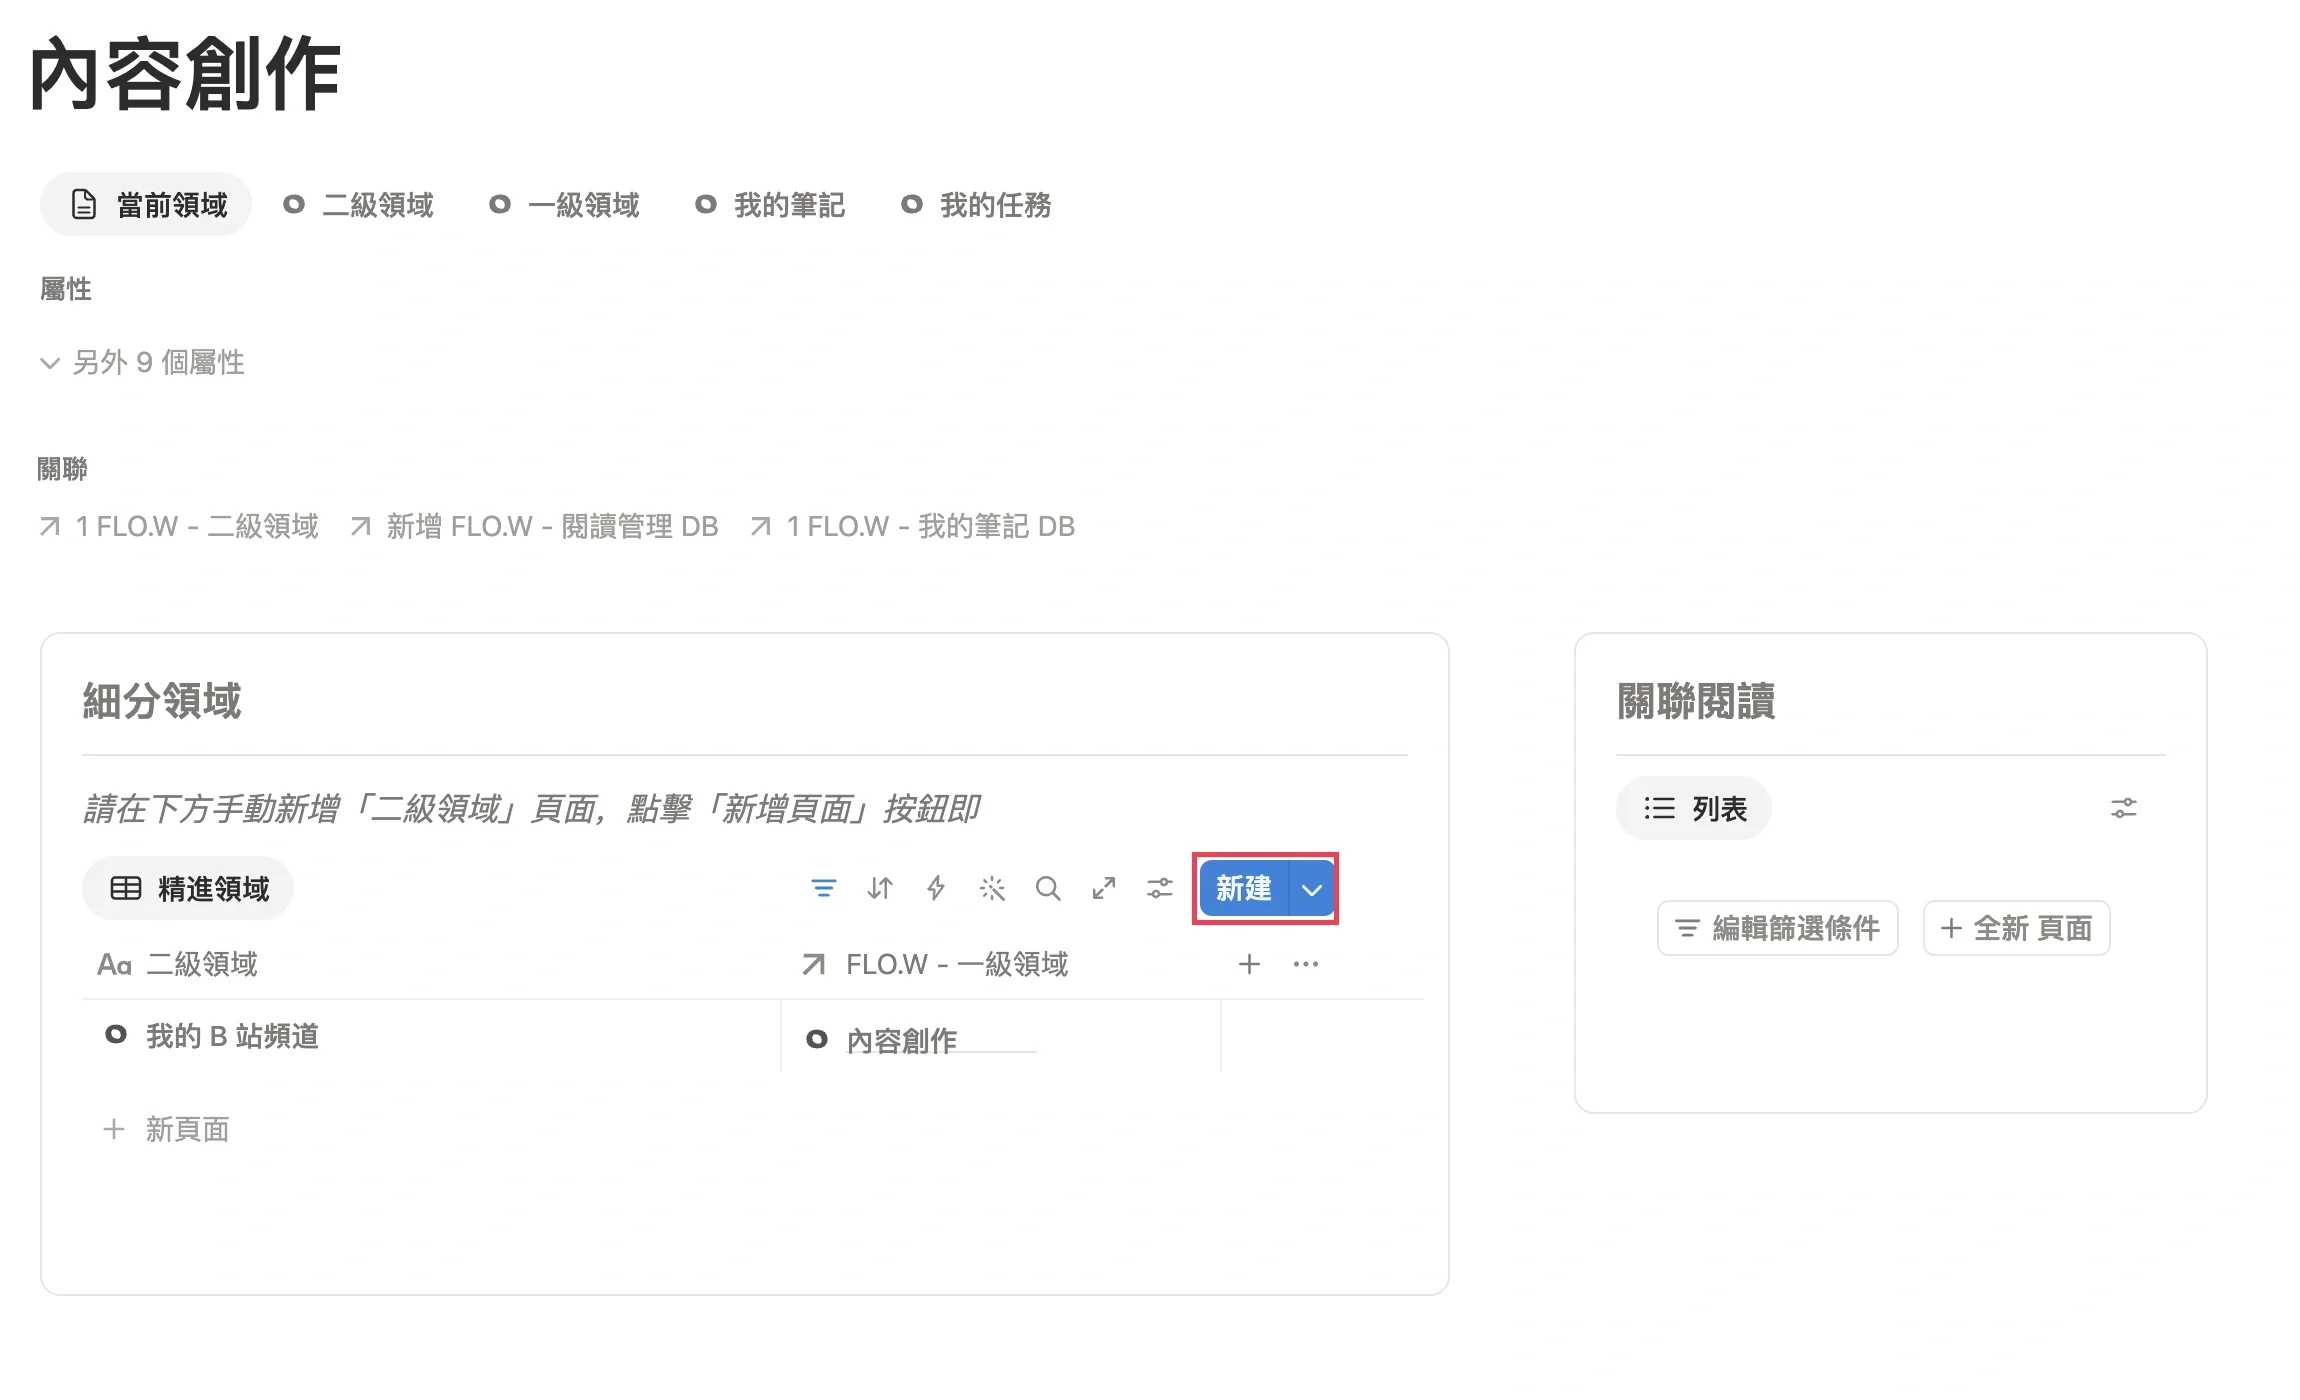Expand 另外 9 個屬性 hidden properties
Screen dimensions: 2300x1400
point(142,362)
